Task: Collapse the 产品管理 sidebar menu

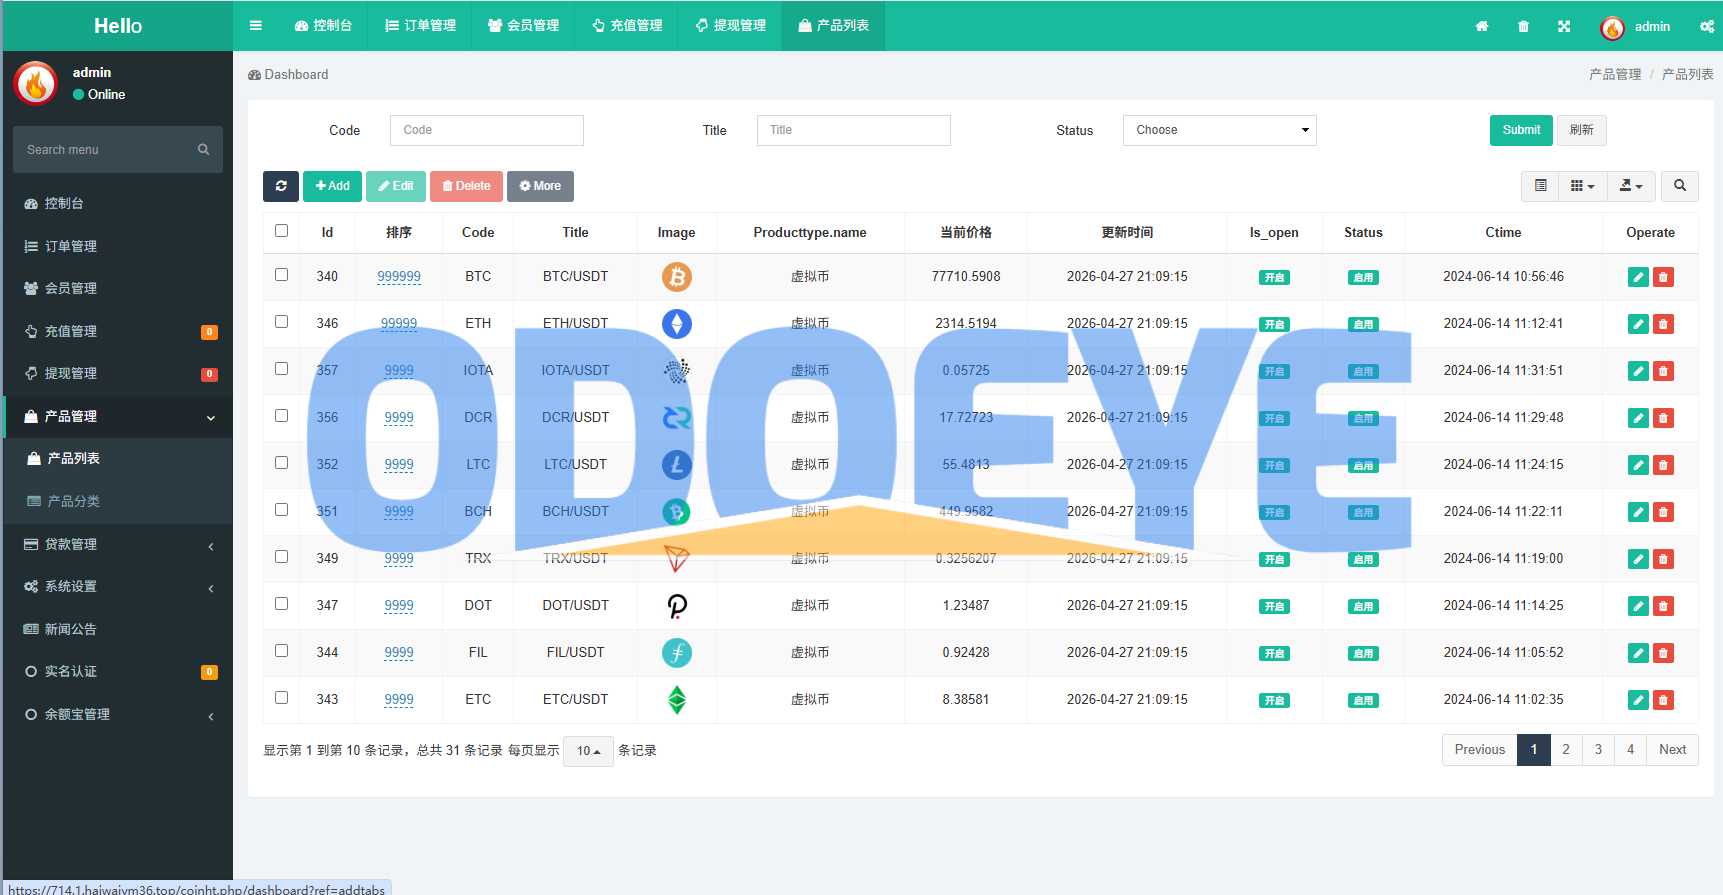Action: (118, 417)
